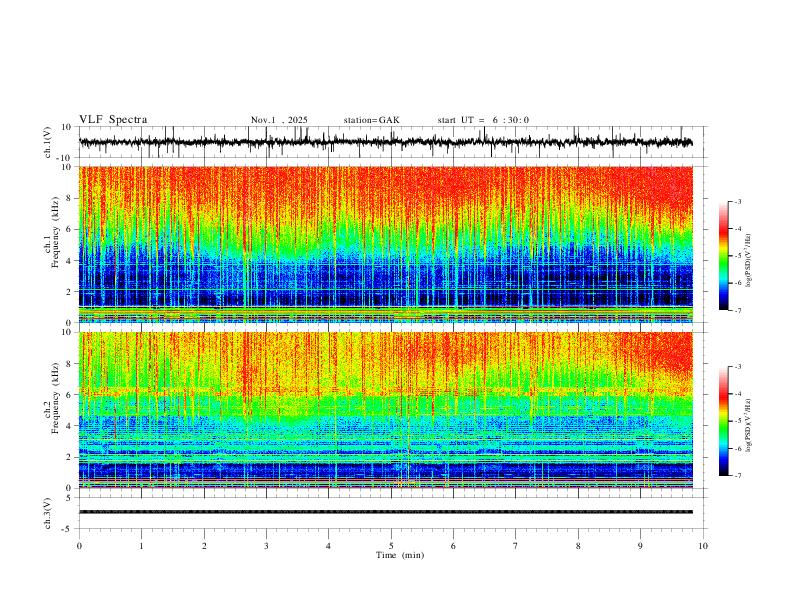Click the ch.2 PSD color bar

tap(723, 421)
